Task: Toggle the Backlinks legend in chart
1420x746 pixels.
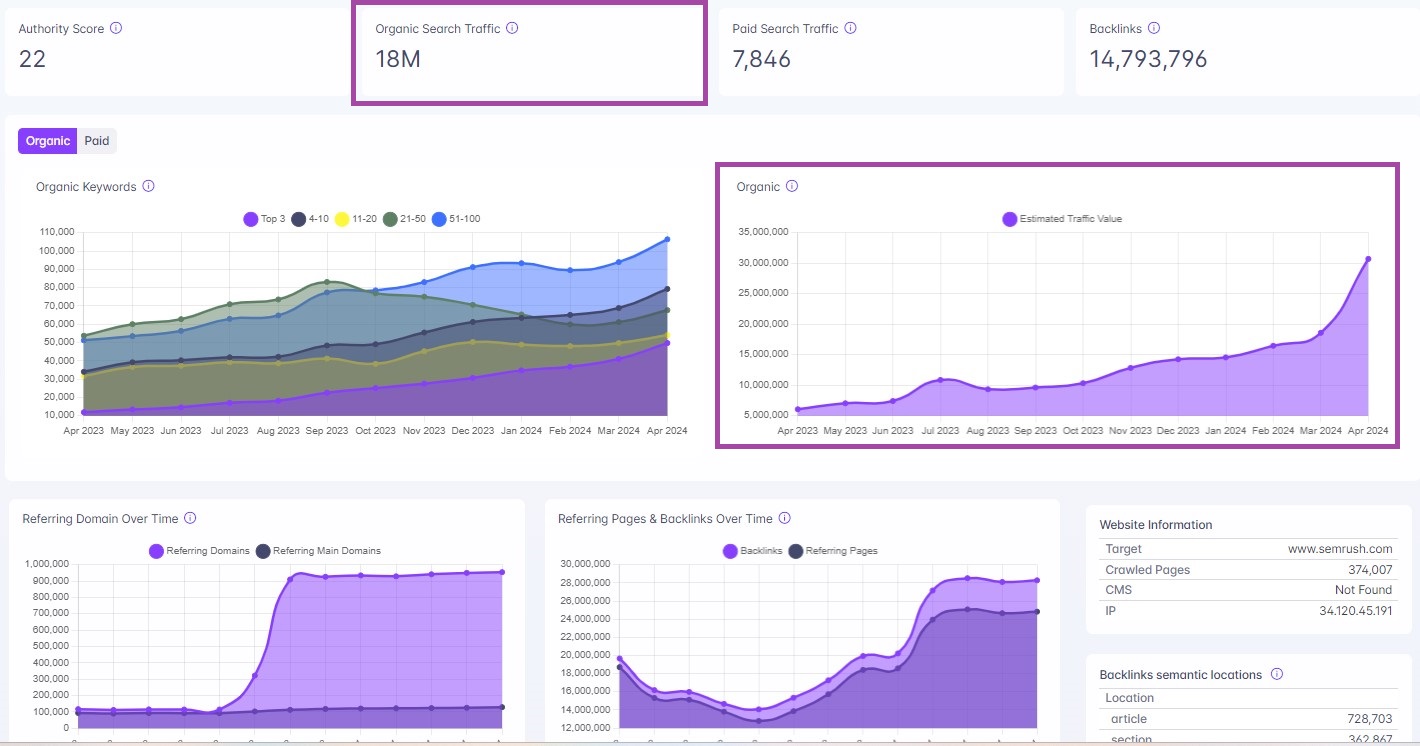Action: coord(752,551)
